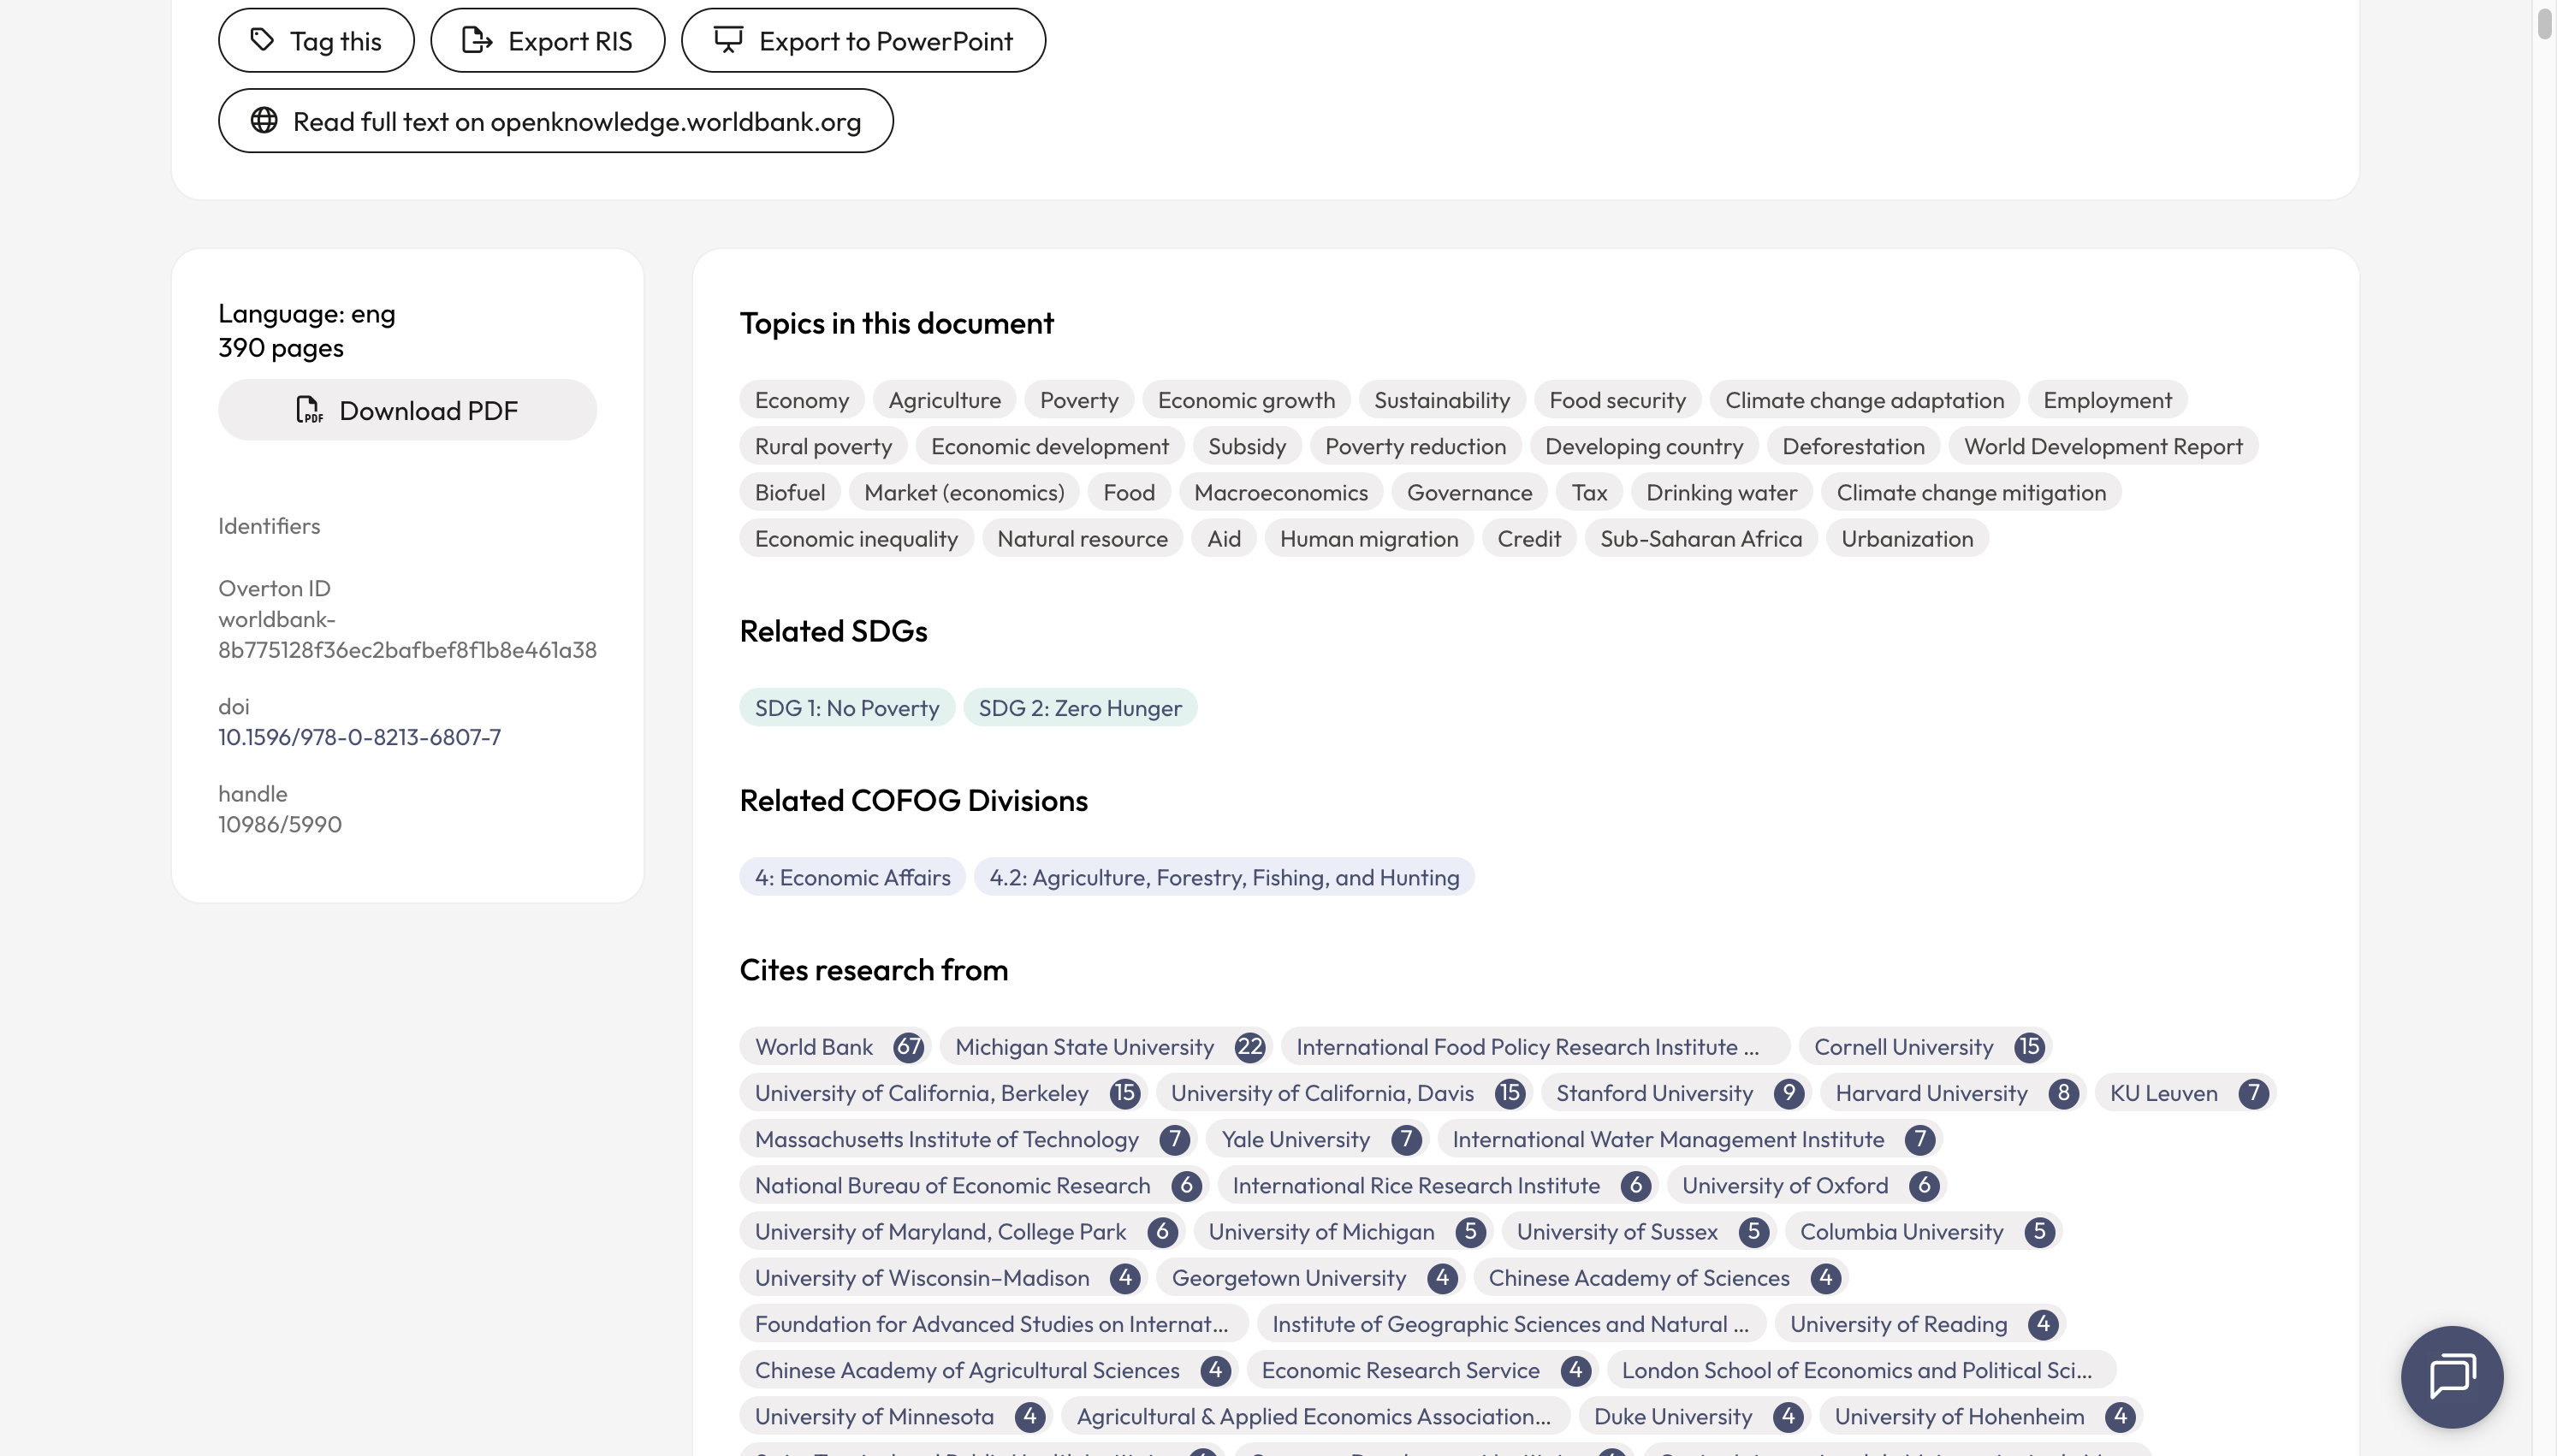This screenshot has width=2557, height=1456.
Task: Select the Human migration topic tag
Action: pyautogui.click(x=1369, y=538)
